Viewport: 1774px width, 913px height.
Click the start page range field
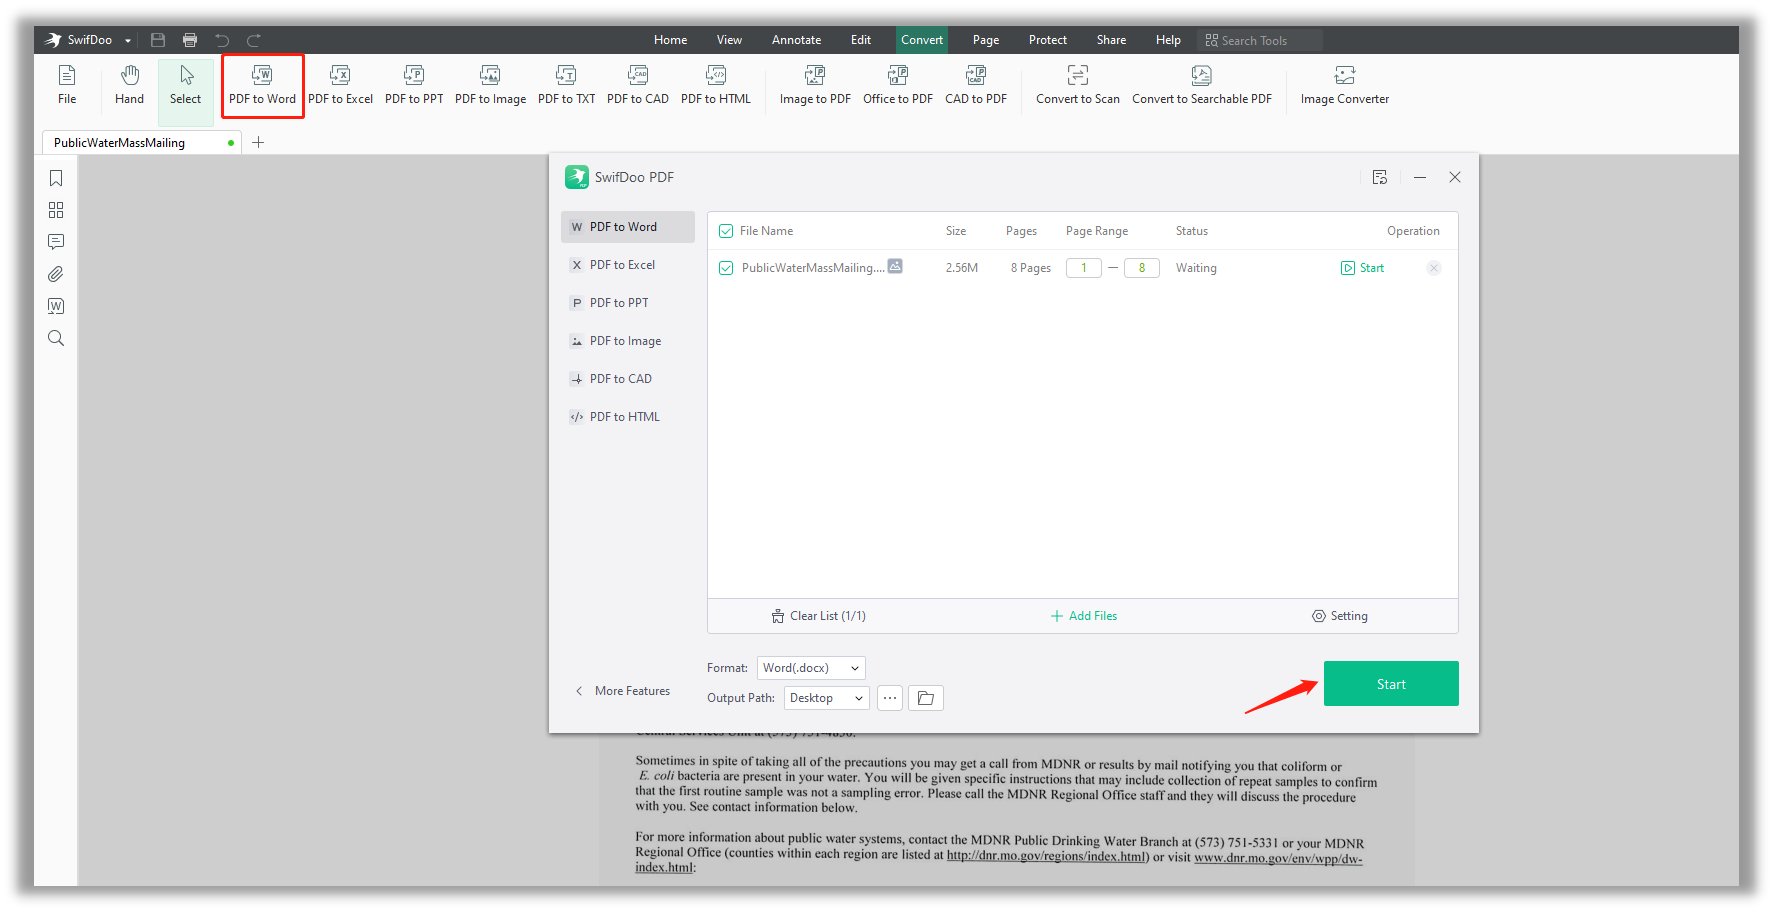1084,268
